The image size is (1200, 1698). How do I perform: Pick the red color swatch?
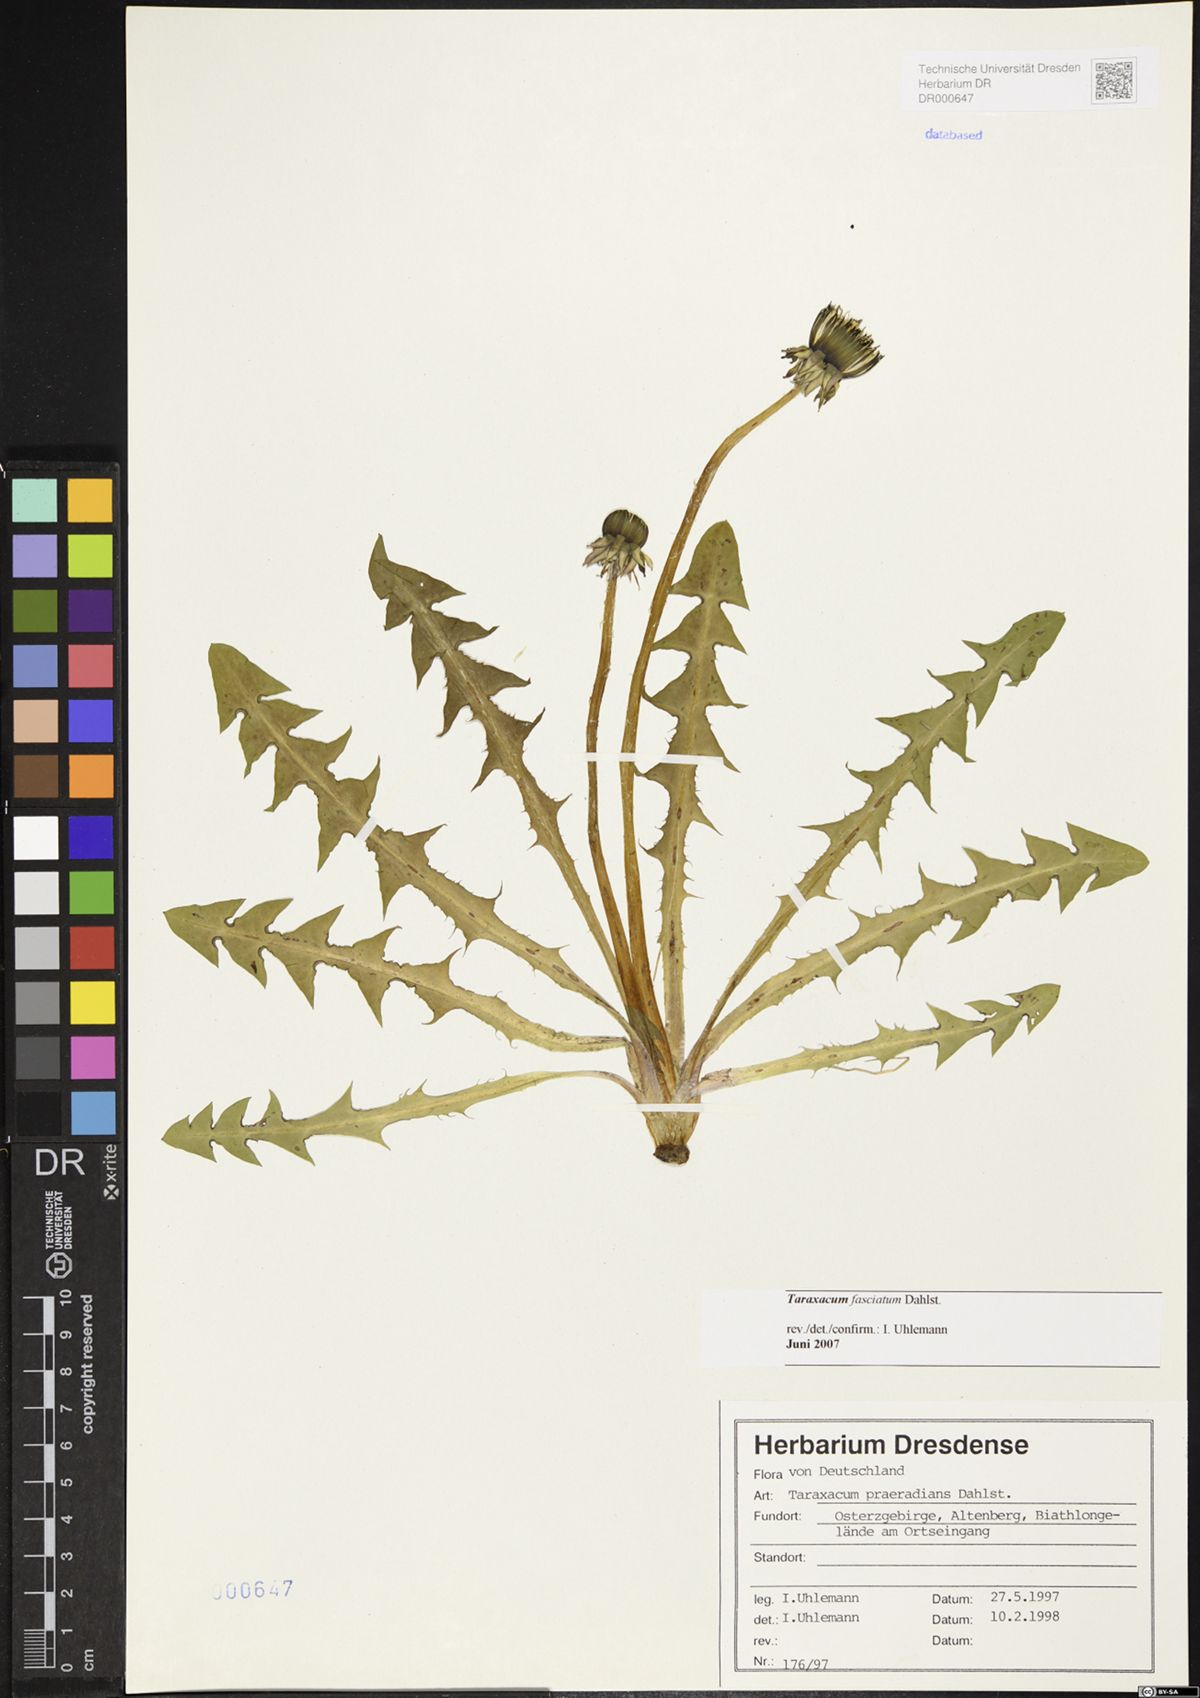click(x=91, y=947)
